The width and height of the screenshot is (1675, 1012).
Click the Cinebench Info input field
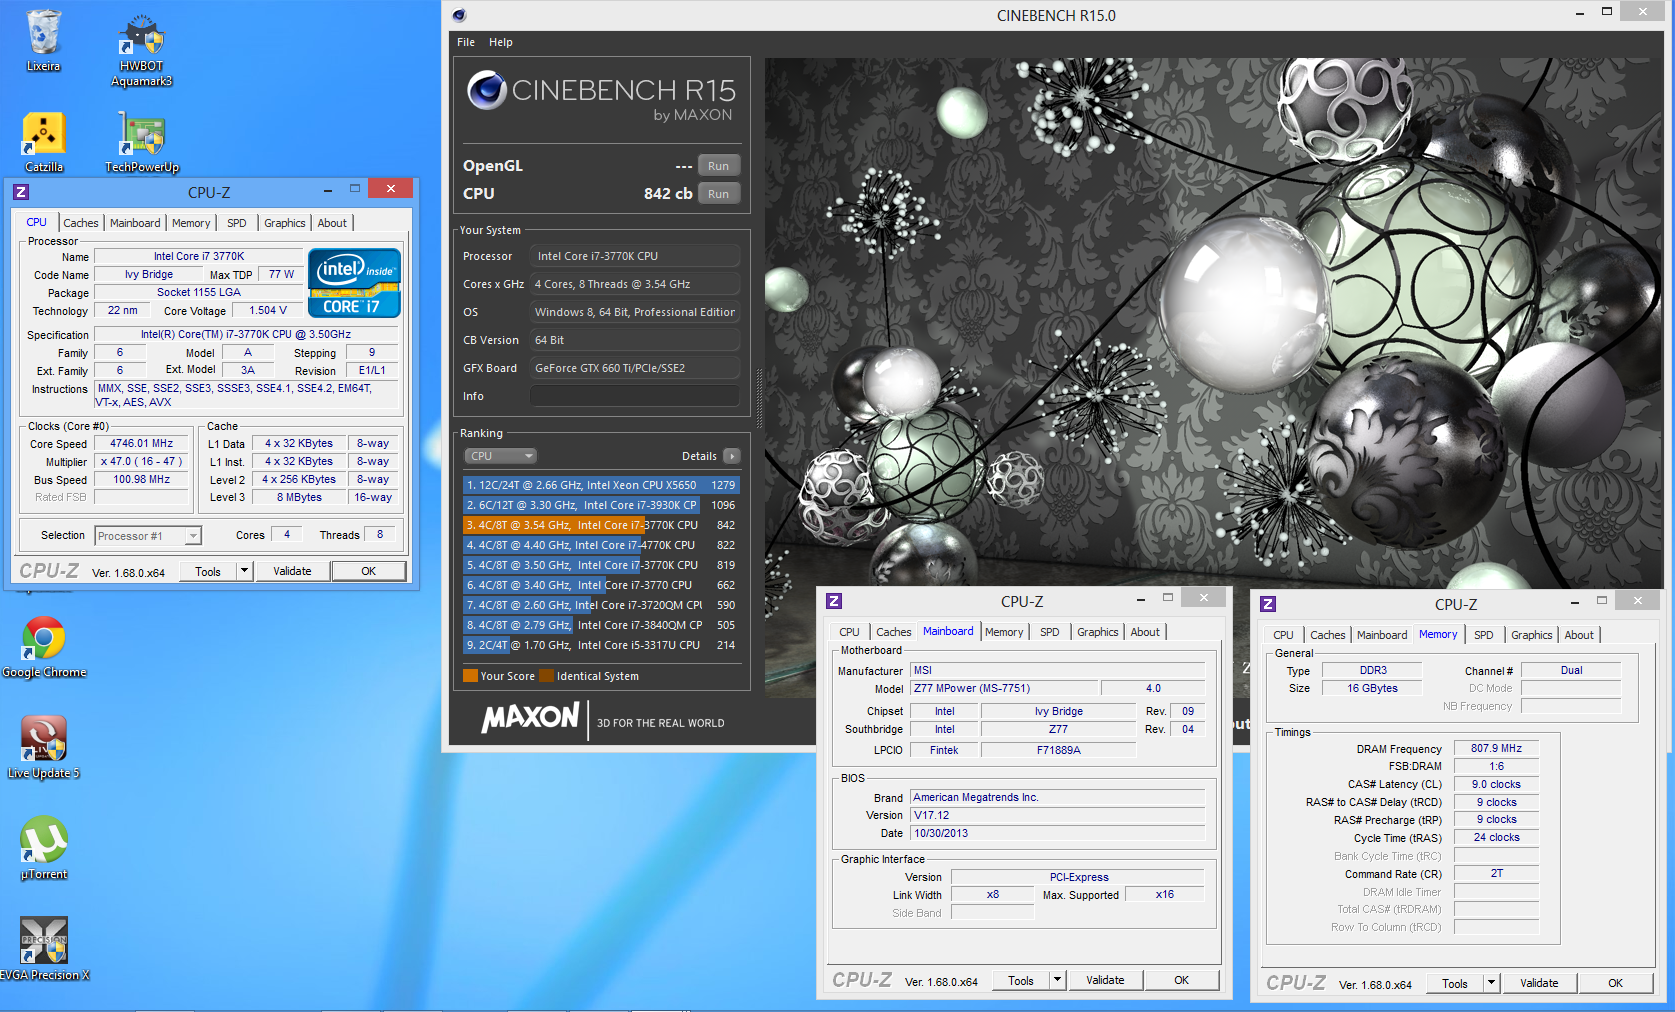pos(635,396)
